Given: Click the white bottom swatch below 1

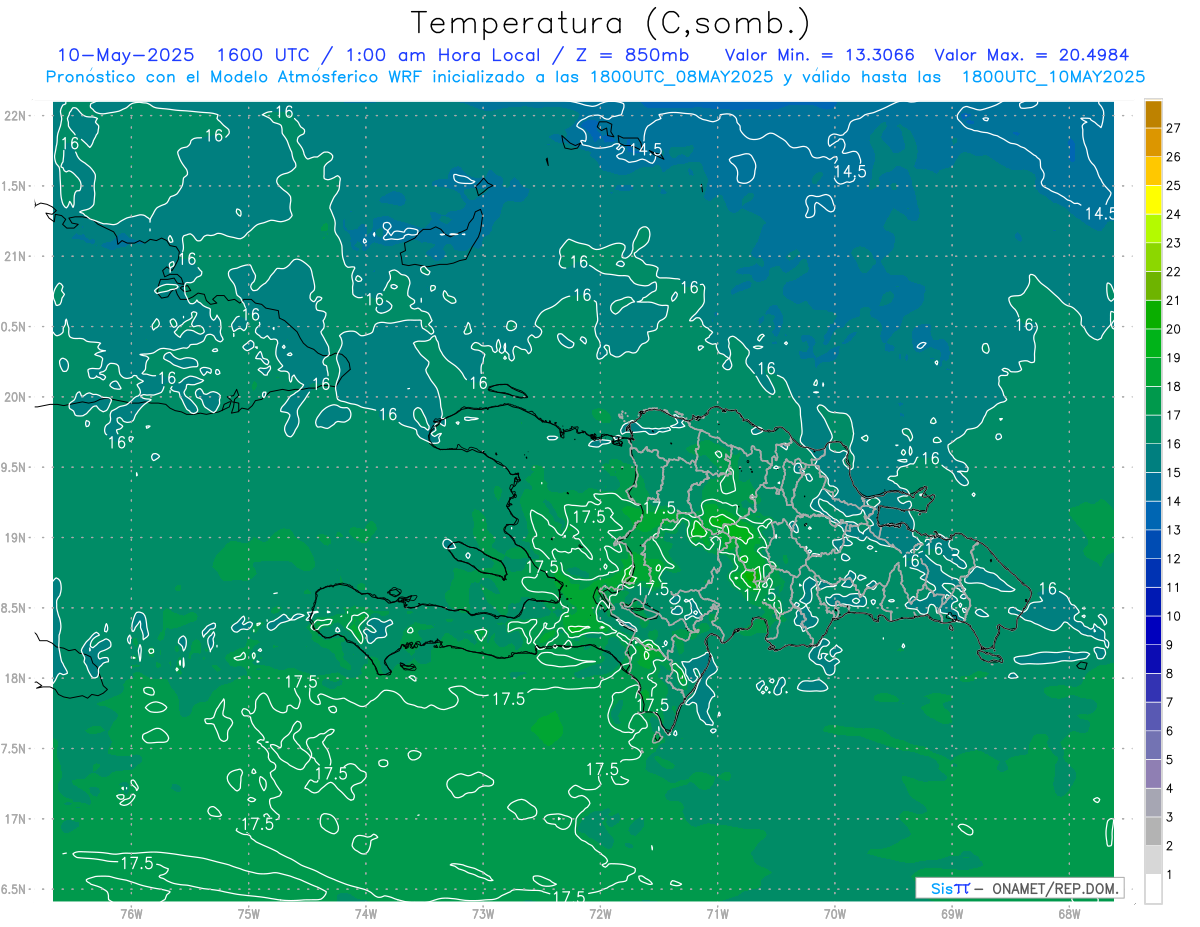Looking at the screenshot, I should point(1154,889).
